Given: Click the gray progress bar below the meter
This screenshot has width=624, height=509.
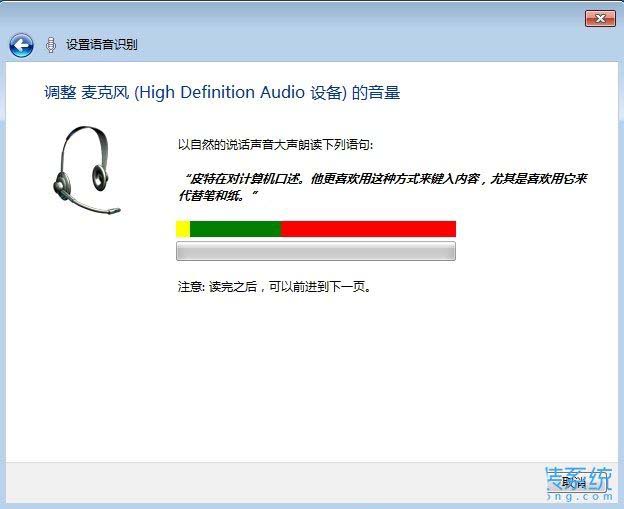Looking at the screenshot, I should pos(316,251).
